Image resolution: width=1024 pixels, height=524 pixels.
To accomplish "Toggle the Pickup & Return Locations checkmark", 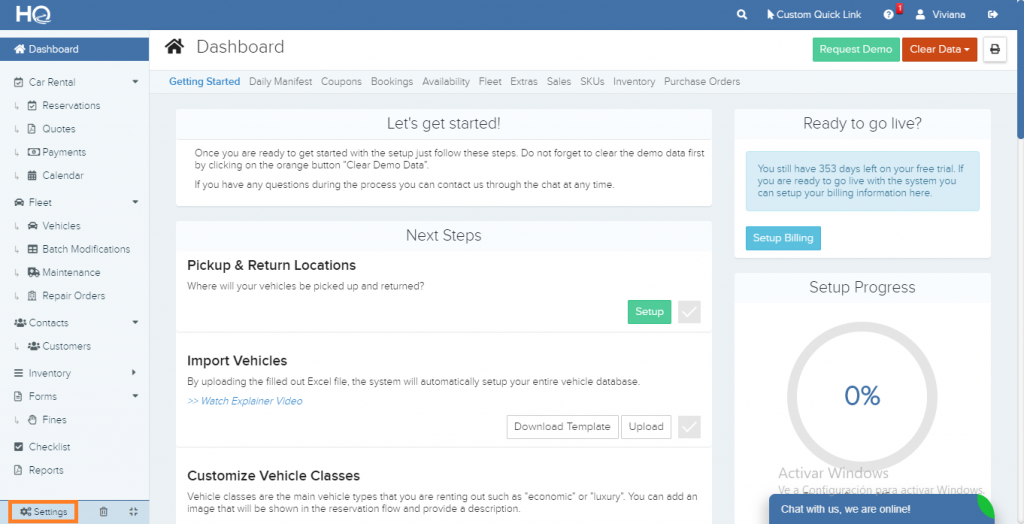I will point(689,312).
